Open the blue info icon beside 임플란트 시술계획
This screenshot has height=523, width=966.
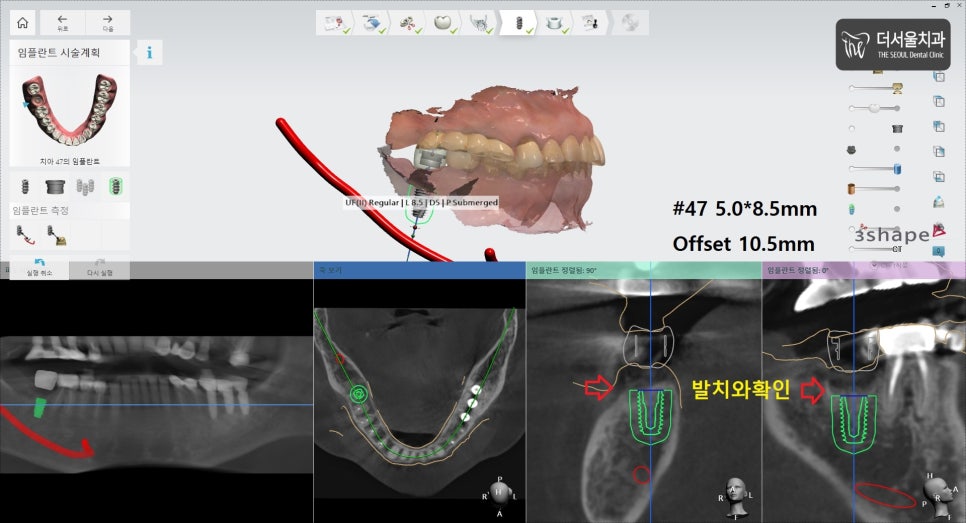(x=149, y=52)
